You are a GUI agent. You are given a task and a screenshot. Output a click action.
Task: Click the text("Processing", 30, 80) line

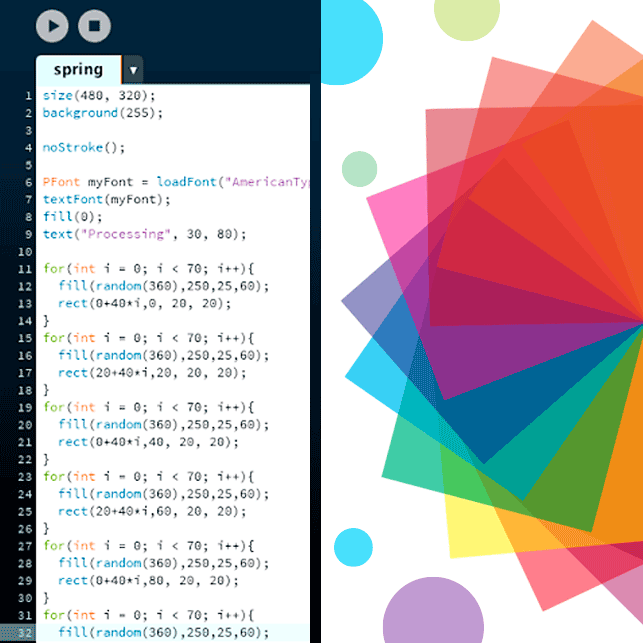tap(144, 234)
